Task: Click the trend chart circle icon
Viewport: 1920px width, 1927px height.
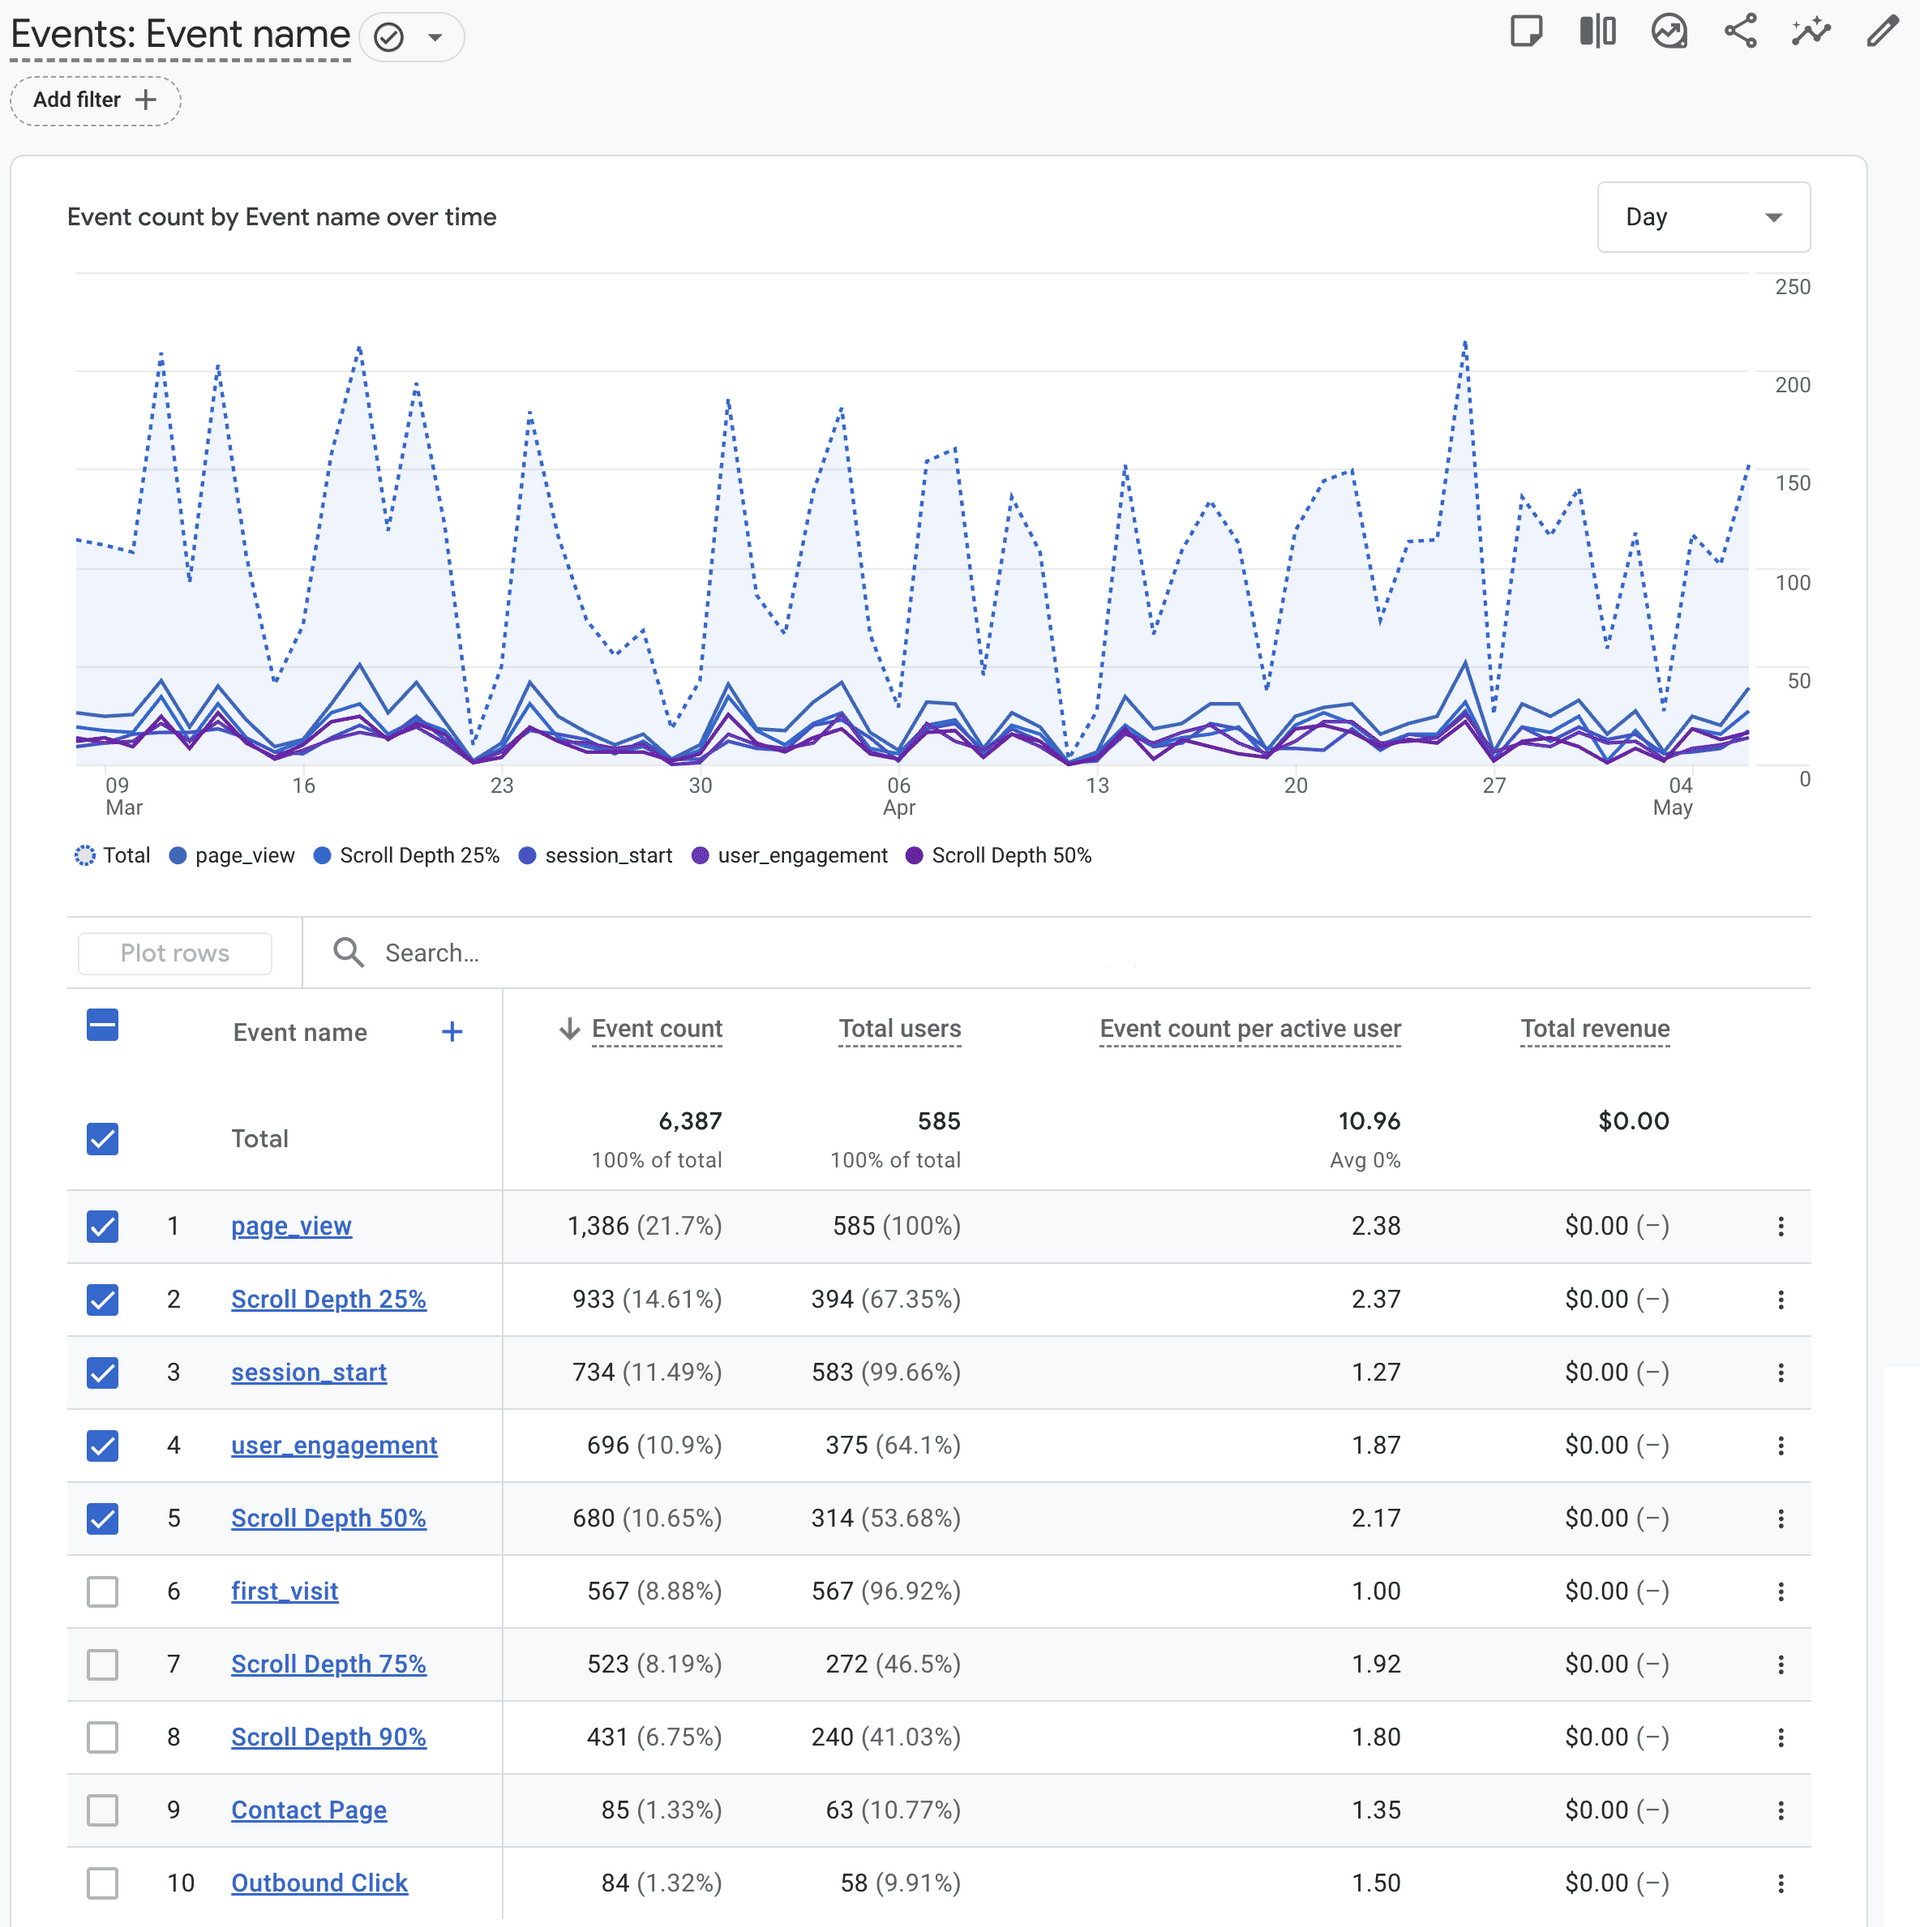Action: point(1669,32)
